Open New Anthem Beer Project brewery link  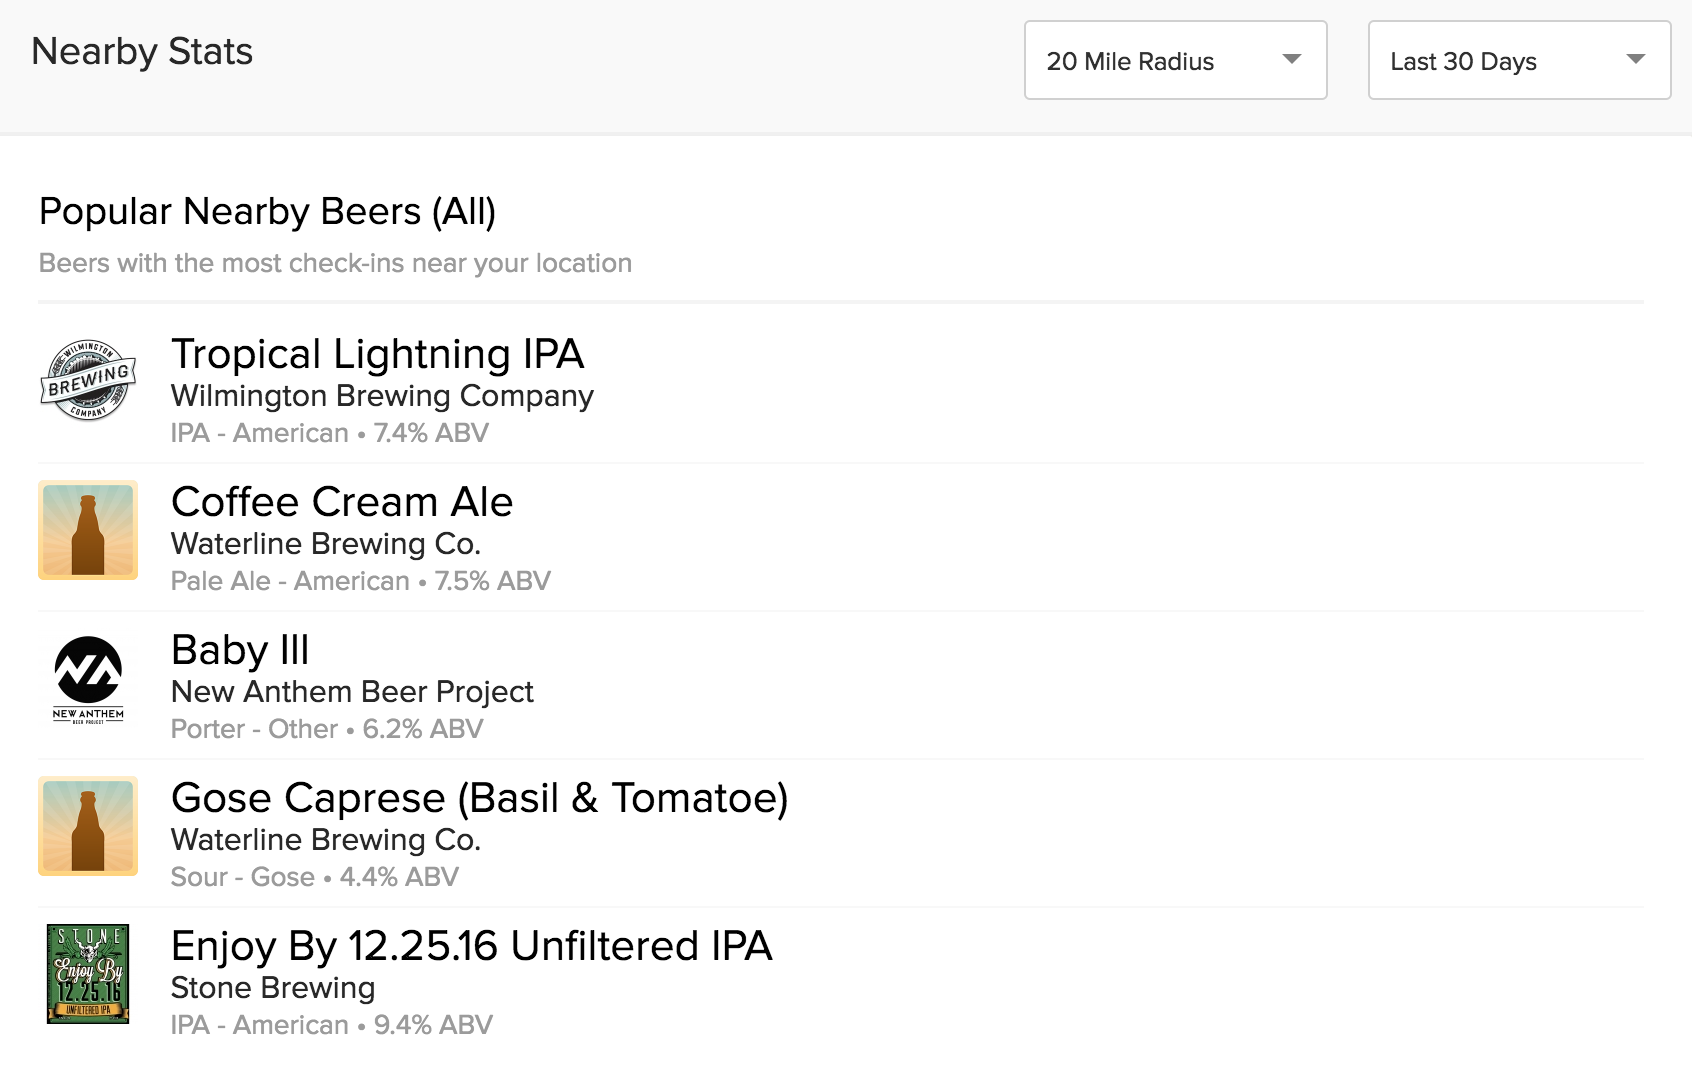click(x=352, y=692)
